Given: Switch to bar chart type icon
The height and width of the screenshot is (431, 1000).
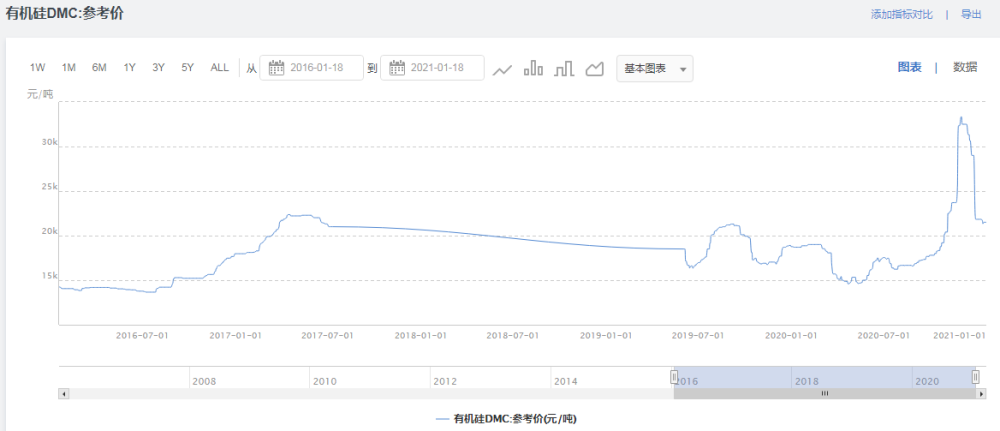Looking at the screenshot, I should [x=533, y=68].
